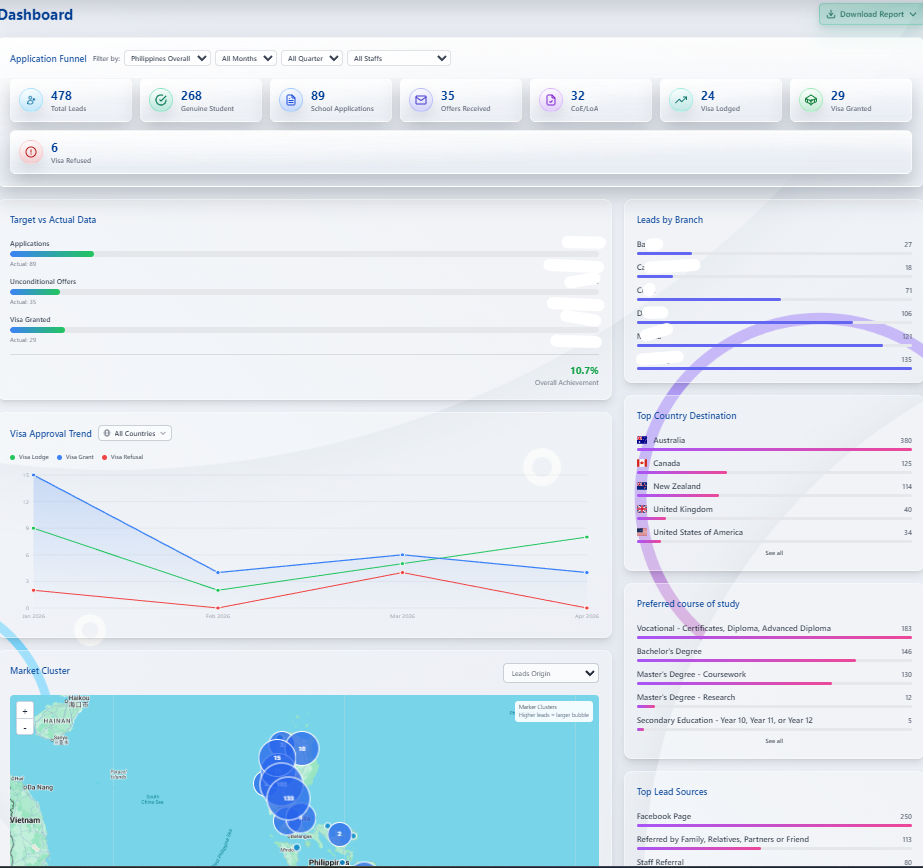Toggle the Visa Refusal legend series
The image size is (923, 868).
coord(122,456)
